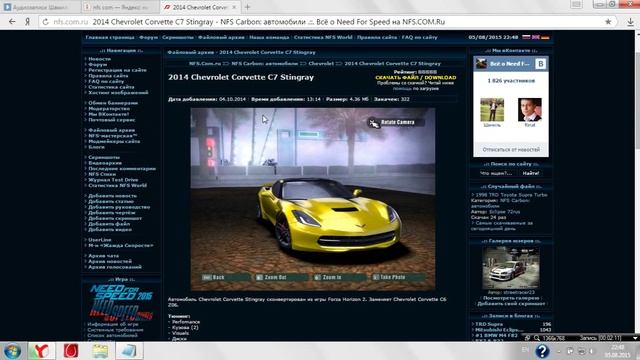The width and height of the screenshot is (640, 360).
Task: Open the Windows Start button
Action: [x=12, y=351]
